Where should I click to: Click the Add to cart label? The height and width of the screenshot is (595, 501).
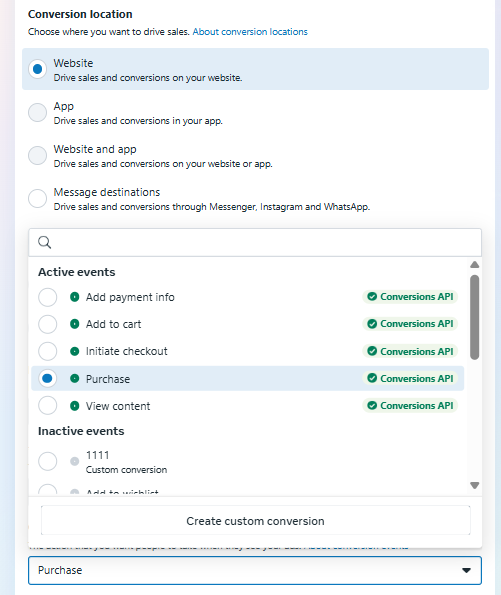coord(113,324)
